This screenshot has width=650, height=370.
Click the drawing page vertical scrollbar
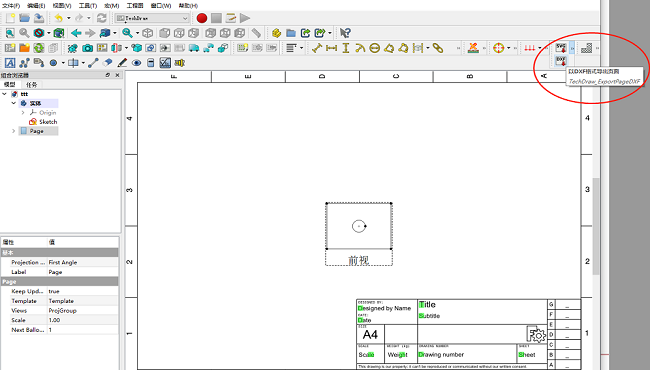[x=596, y=226]
